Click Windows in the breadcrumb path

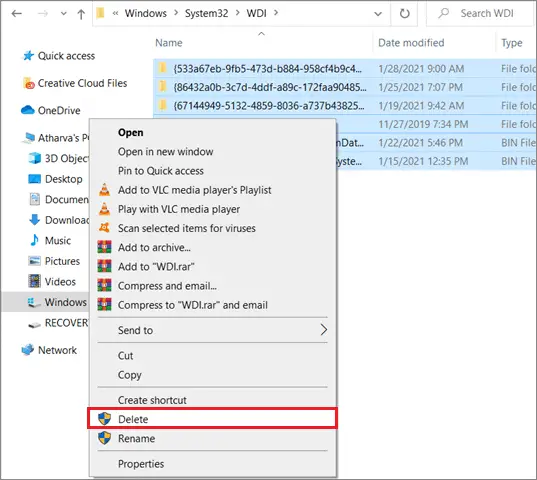pyautogui.click(x=146, y=13)
